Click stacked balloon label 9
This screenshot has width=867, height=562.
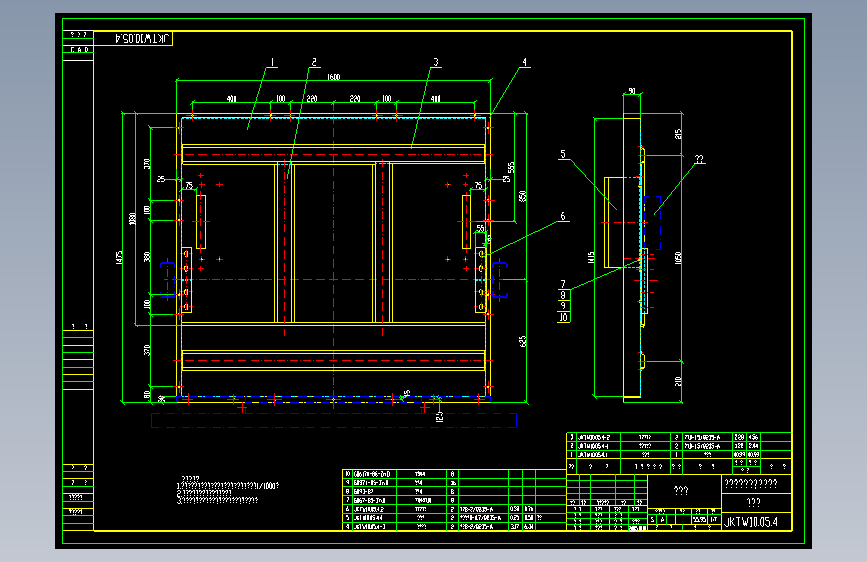click(x=563, y=305)
